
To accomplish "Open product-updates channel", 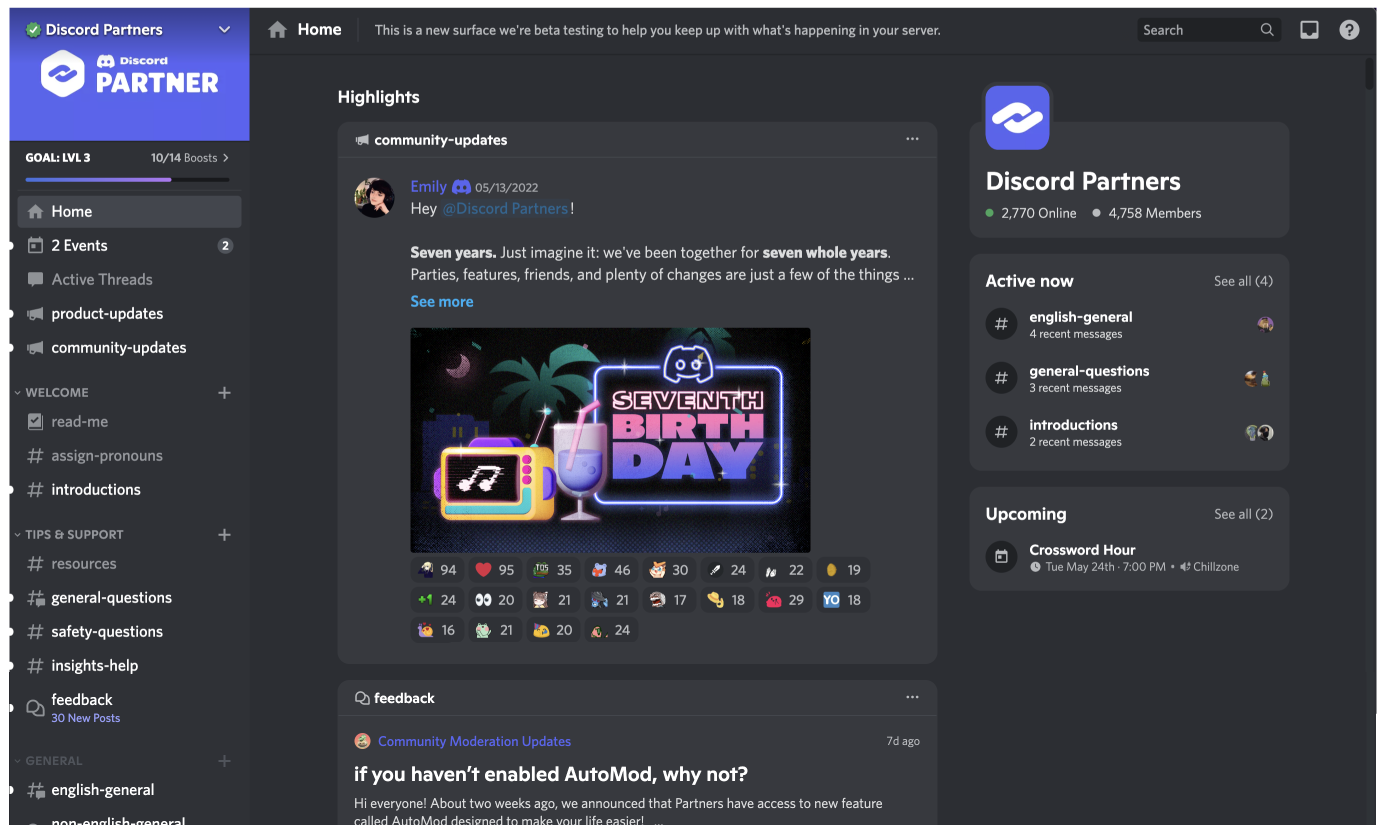I will click(129, 314).
